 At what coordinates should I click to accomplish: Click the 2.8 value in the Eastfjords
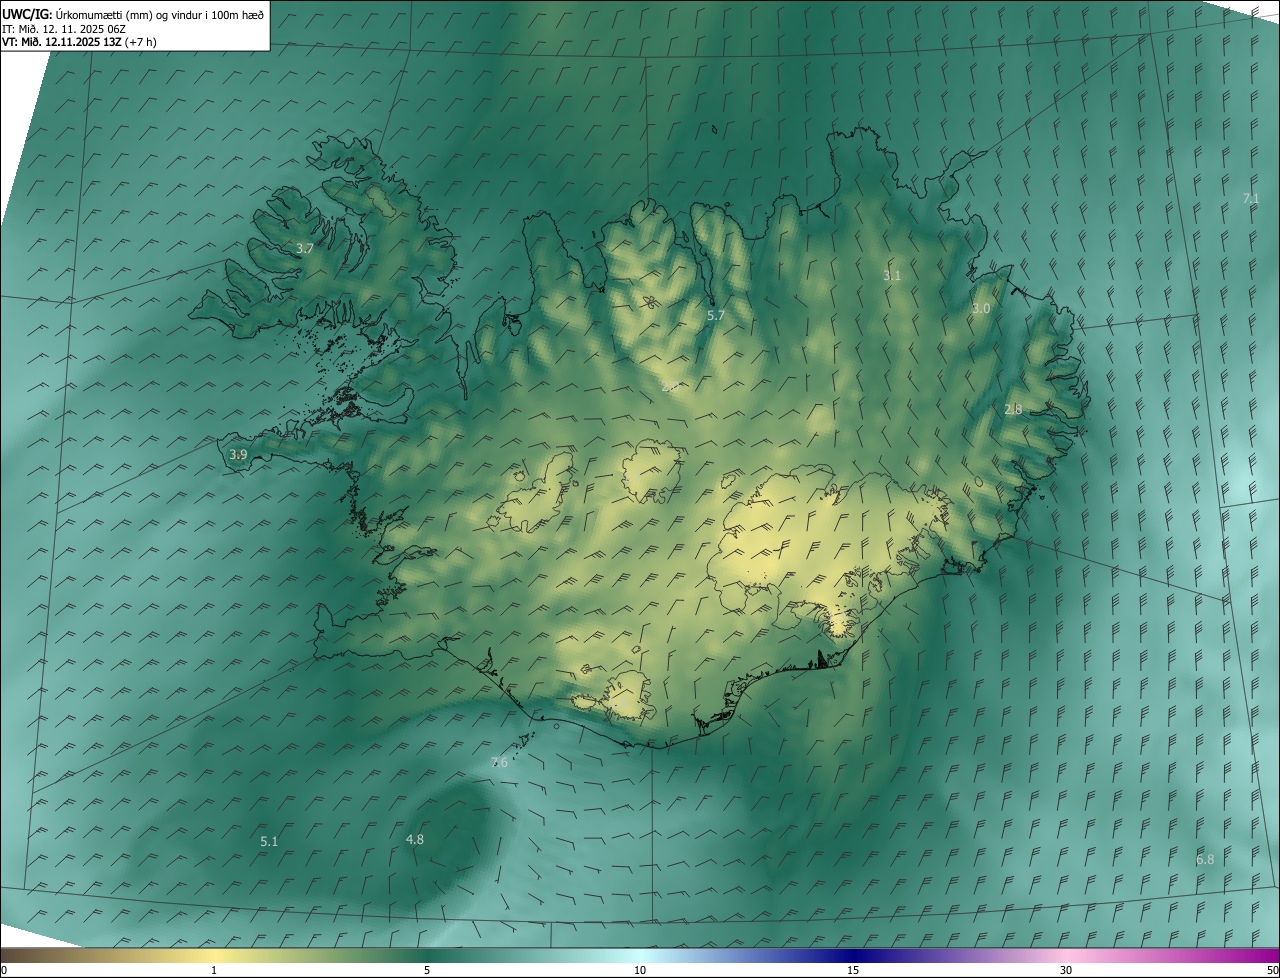1013,410
